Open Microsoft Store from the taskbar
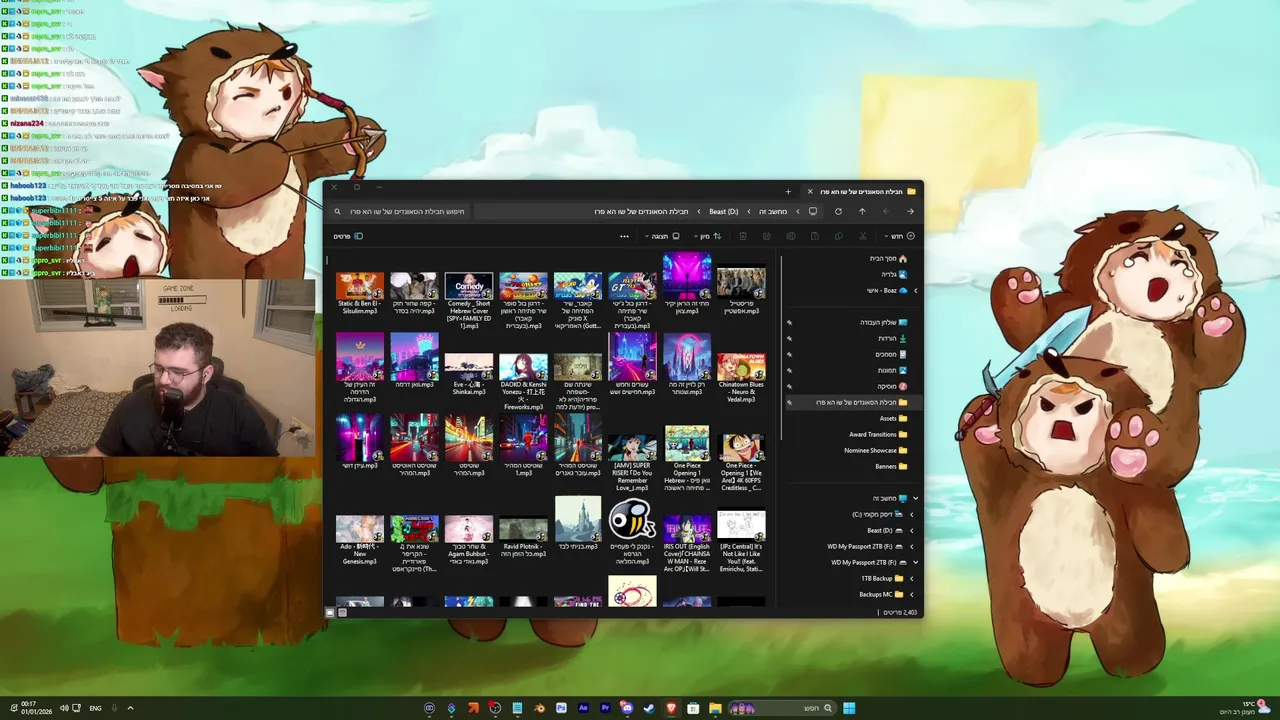1280x720 pixels. 693,708
